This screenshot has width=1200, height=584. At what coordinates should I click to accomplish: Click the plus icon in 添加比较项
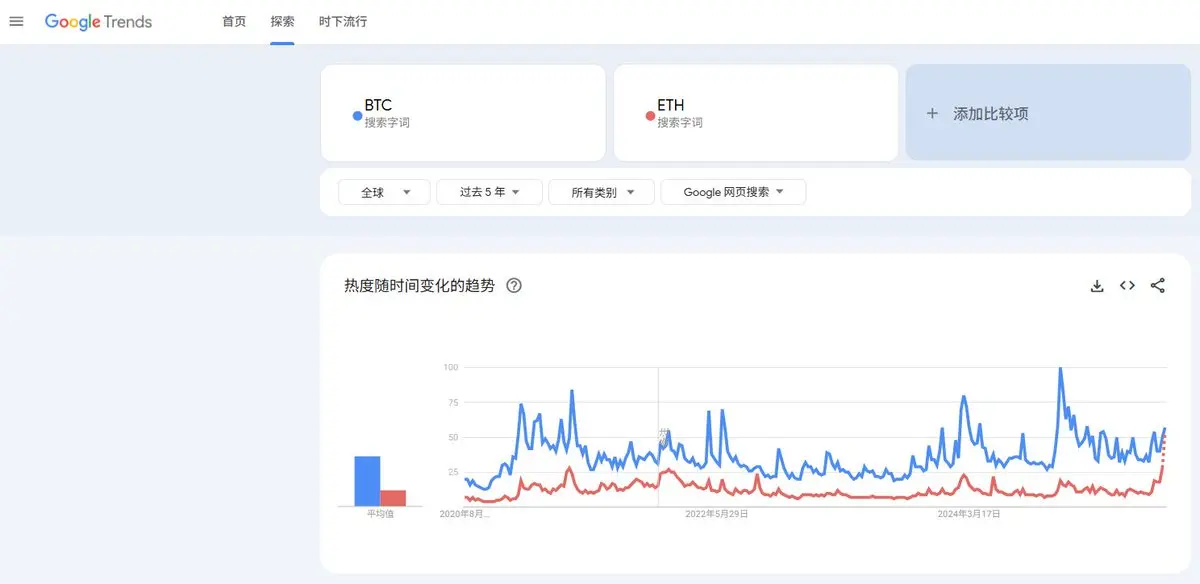coord(932,114)
